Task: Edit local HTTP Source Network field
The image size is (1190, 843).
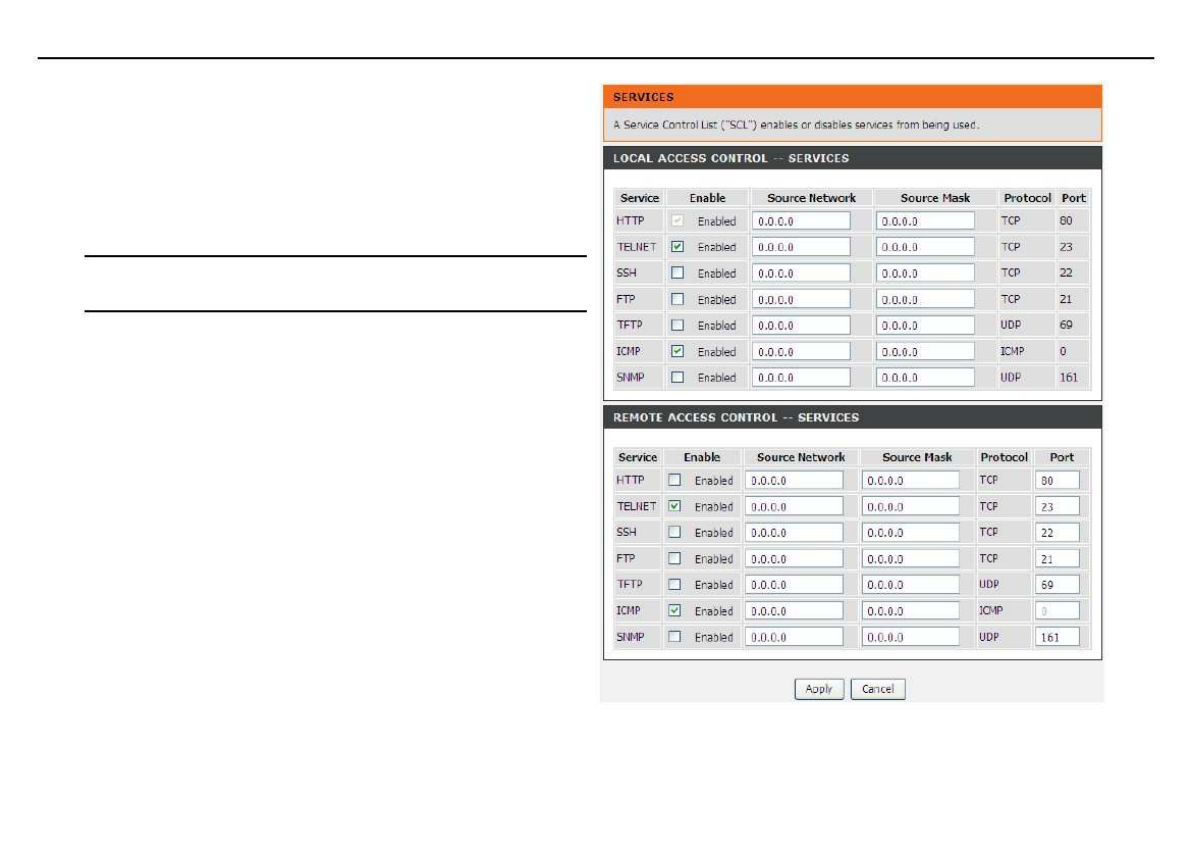Action: 801,221
